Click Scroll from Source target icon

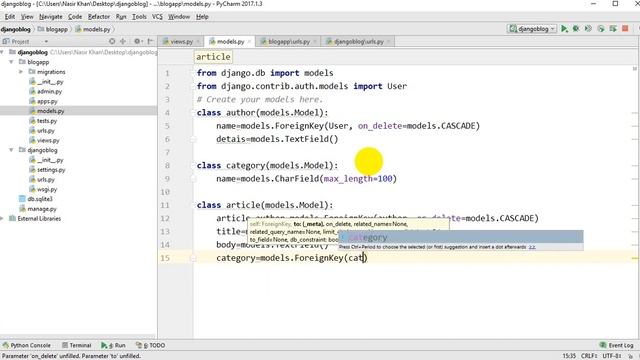coord(112,41)
